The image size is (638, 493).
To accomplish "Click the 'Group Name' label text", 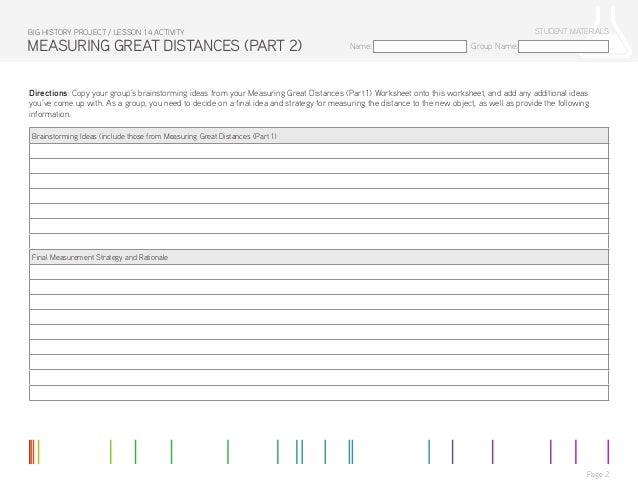I will tap(494, 46).
